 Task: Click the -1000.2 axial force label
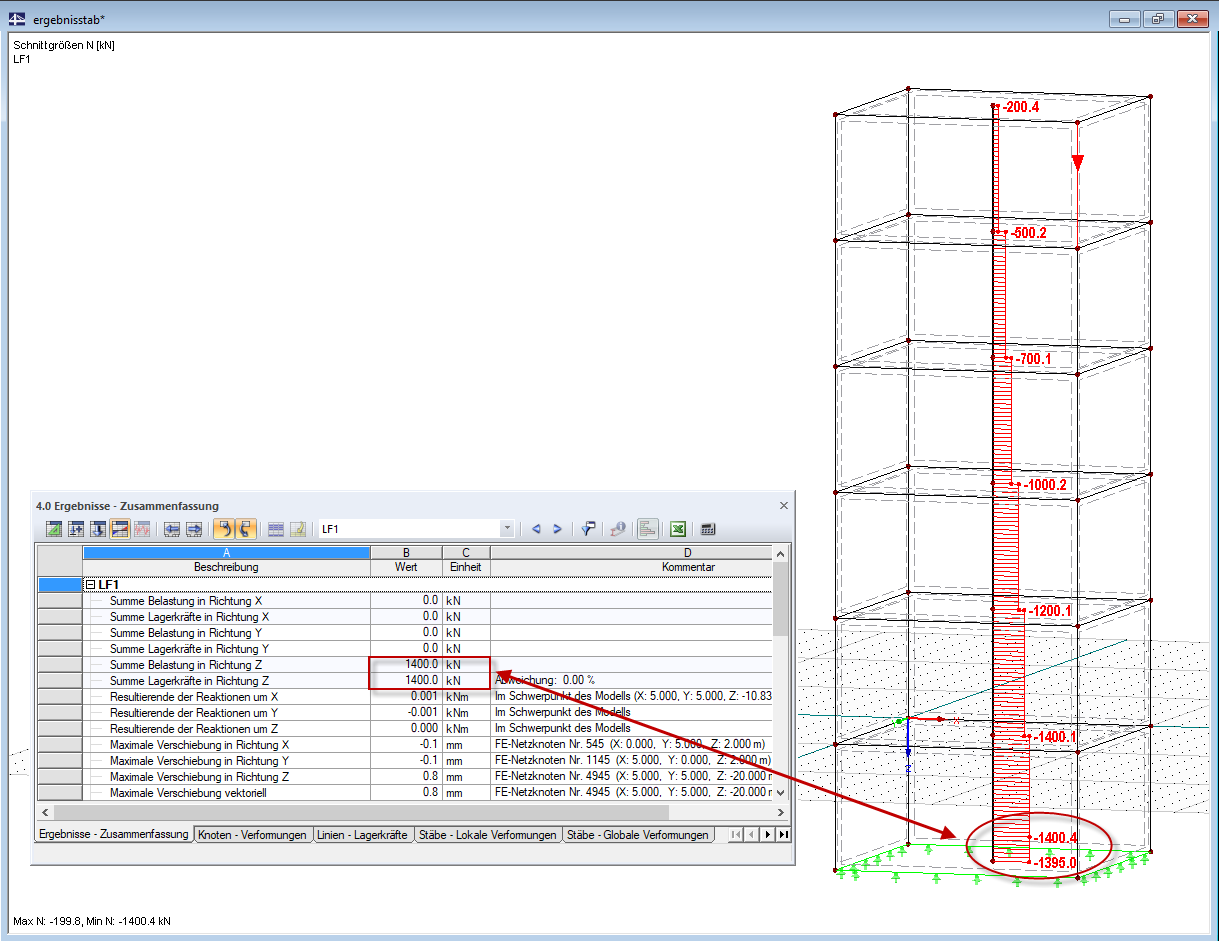pos(1045,485)
